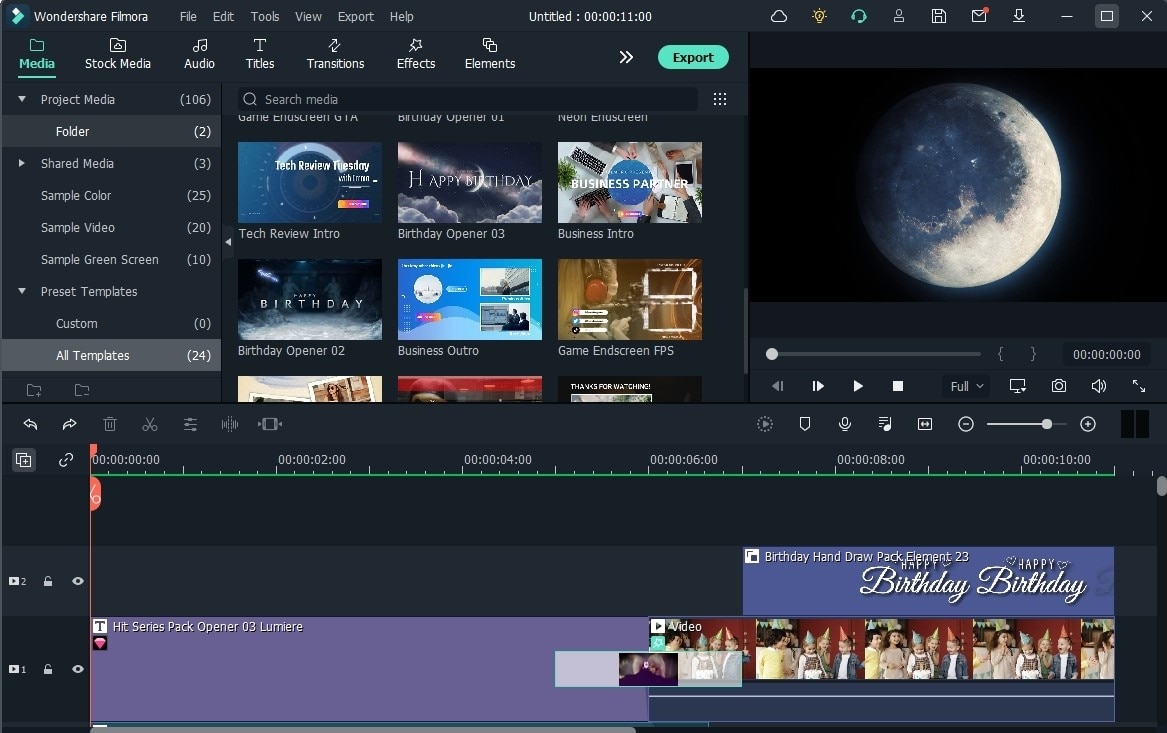Image resolution: width=1167 pixels, height=733 pixels.
Task: Hide video track 2 with eye icon
Action: coord(77,581)
